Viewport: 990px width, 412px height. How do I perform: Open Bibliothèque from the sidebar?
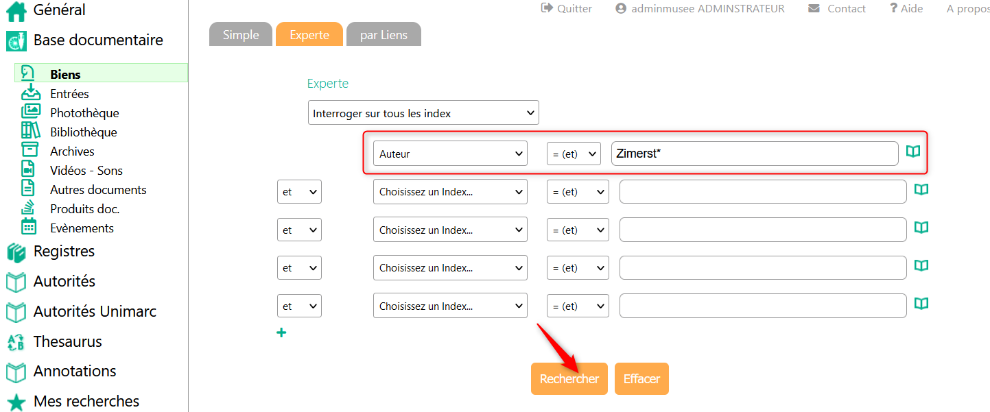83,132
